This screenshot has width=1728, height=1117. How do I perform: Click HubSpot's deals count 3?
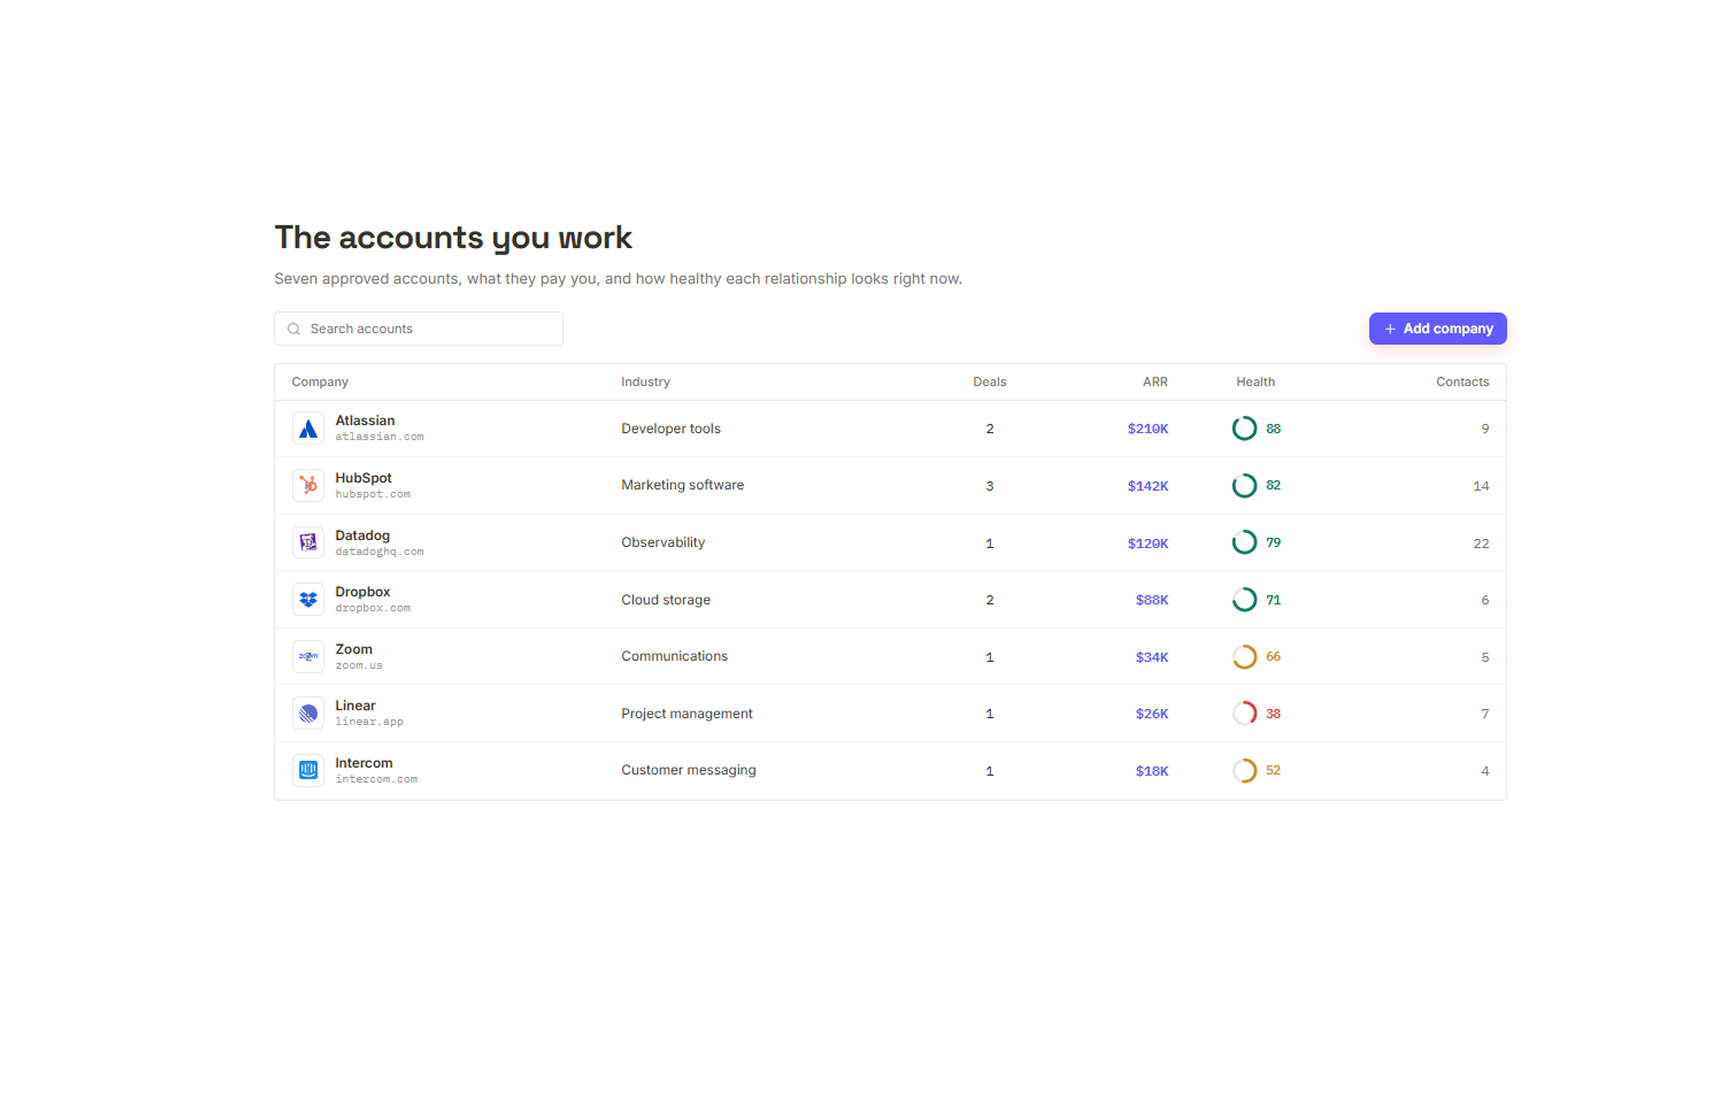coord(990,486)
